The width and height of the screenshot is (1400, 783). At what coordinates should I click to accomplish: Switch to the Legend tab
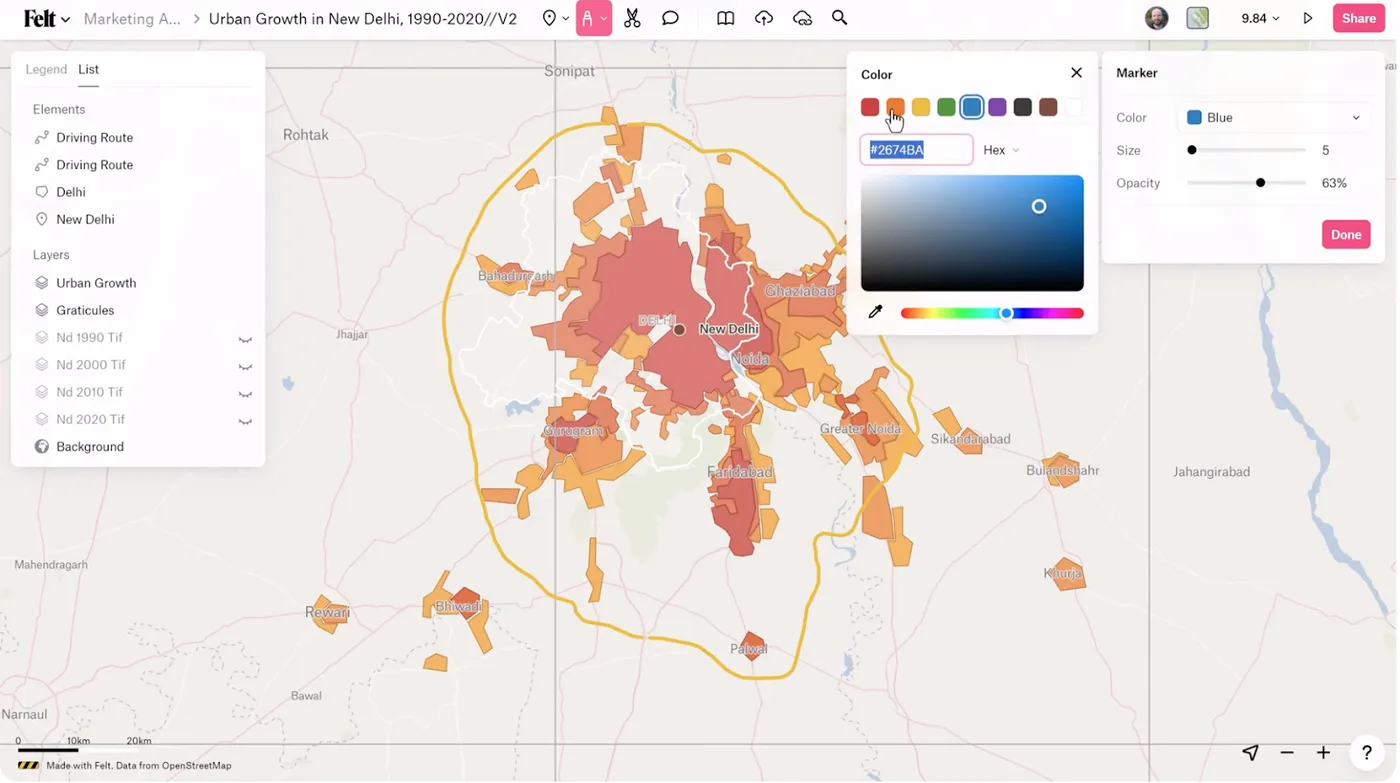[x=46, y=69]
